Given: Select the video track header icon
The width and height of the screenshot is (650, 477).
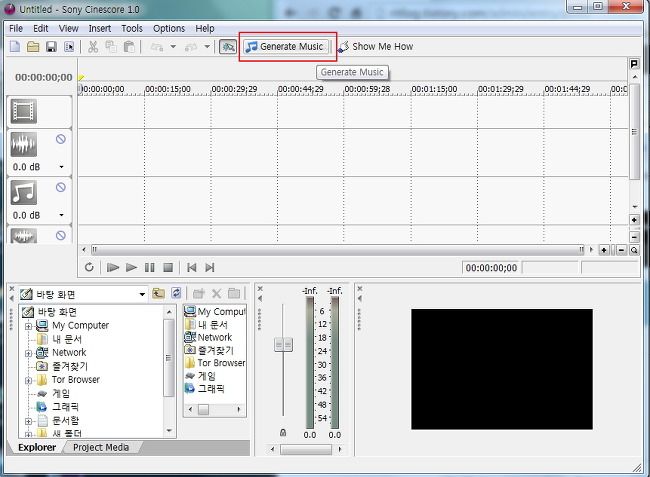Looking at the screenshot, I should (24, 111).
